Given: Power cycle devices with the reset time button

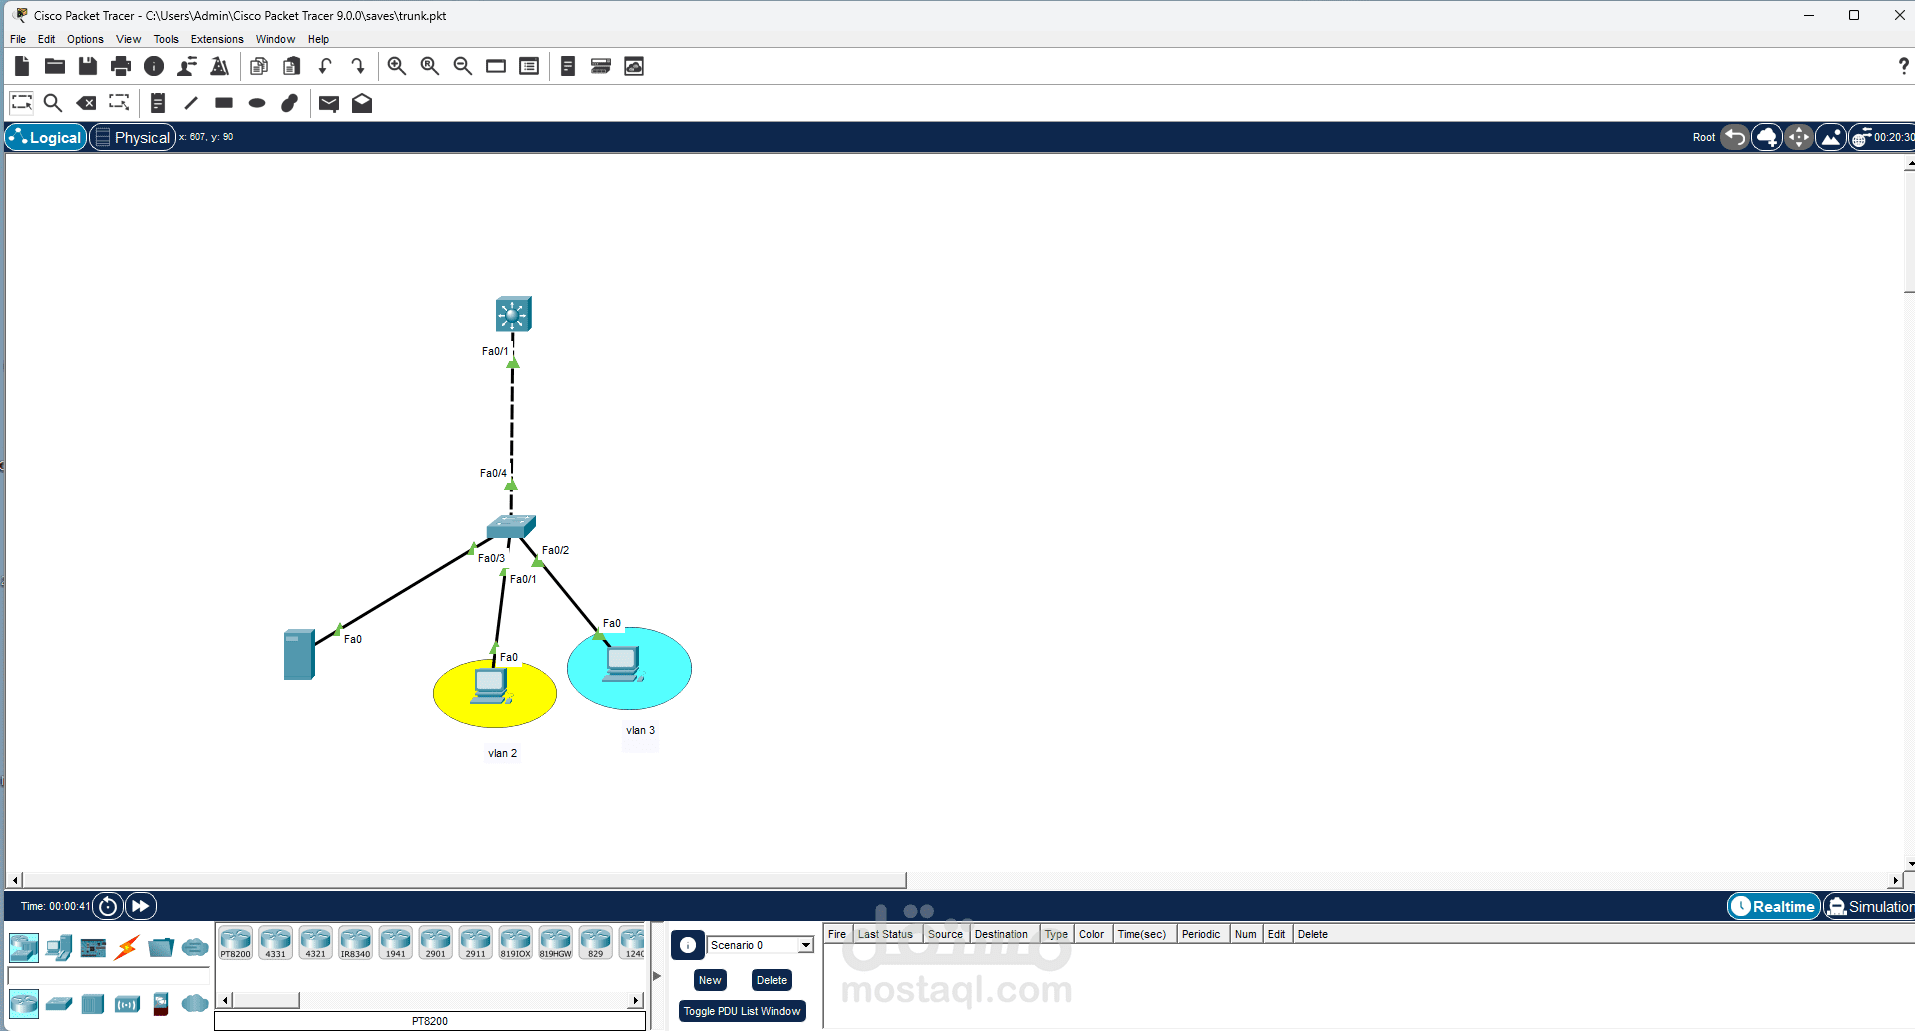Looking at the screenshot, I should (108, 906).
